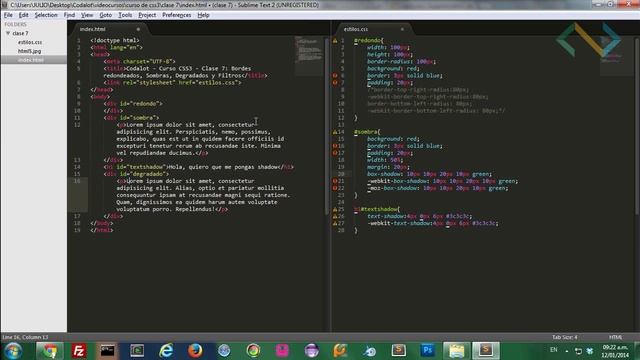Open Firefox from the taskbar
640x360 pixels.
click(x=195, y=351)
